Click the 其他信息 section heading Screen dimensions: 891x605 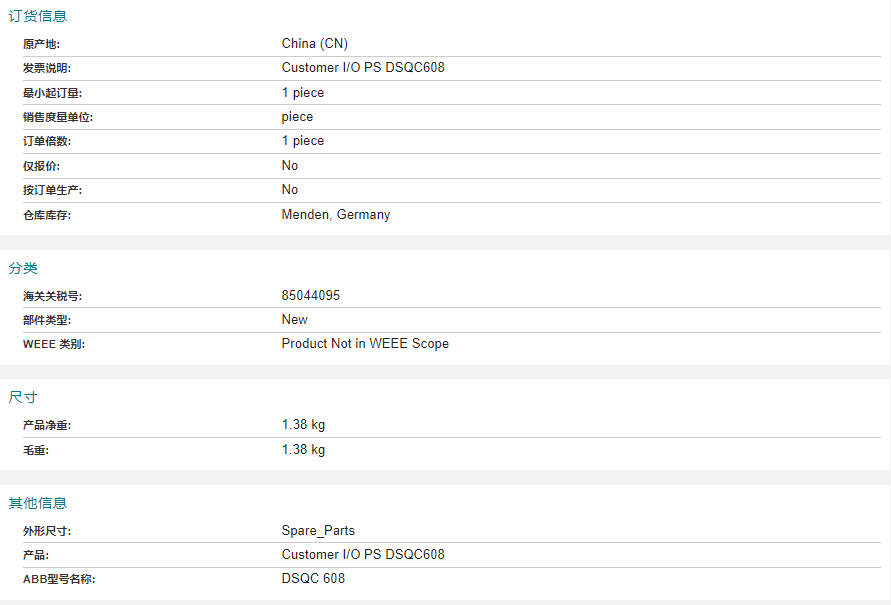pos(38,503)
